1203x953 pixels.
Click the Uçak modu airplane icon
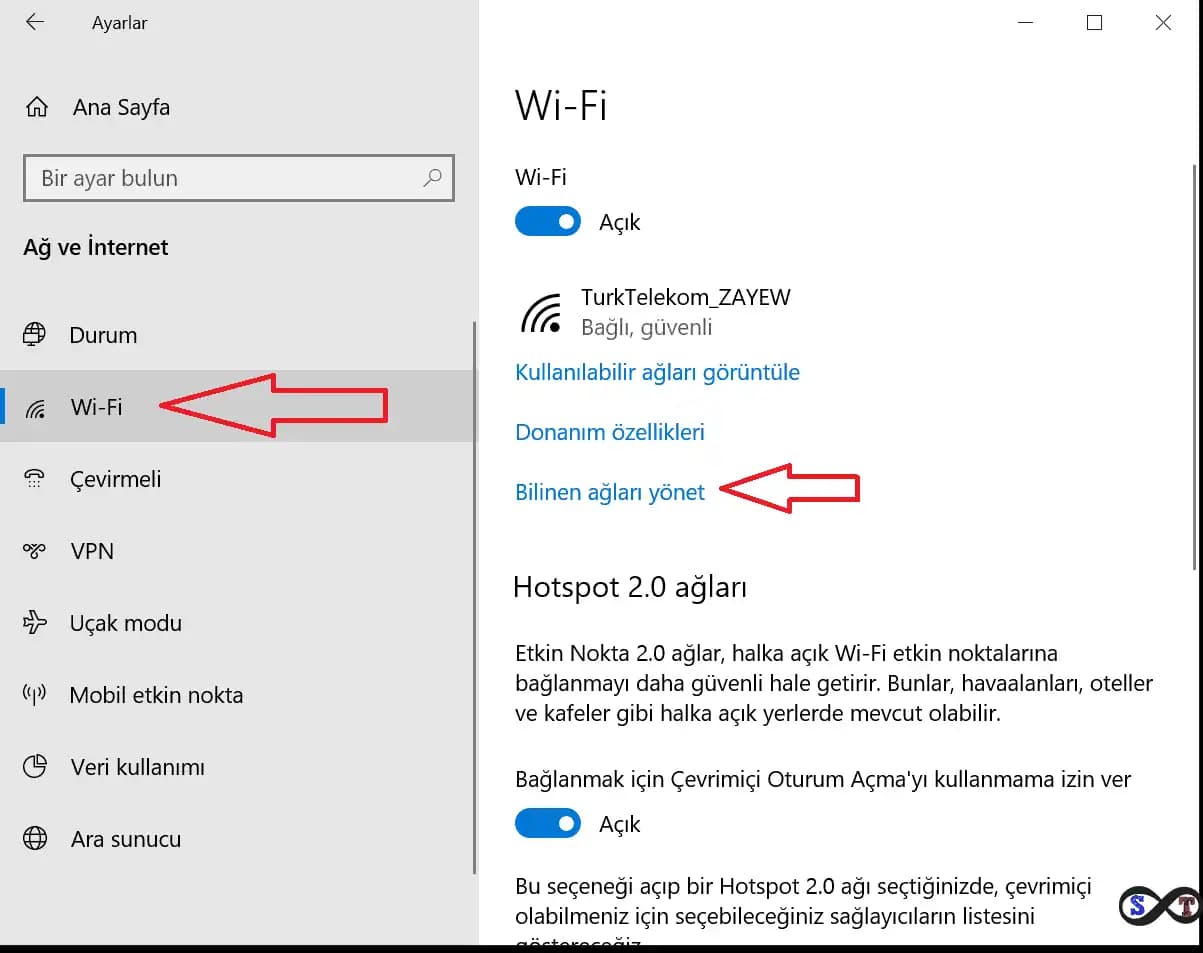35,623
